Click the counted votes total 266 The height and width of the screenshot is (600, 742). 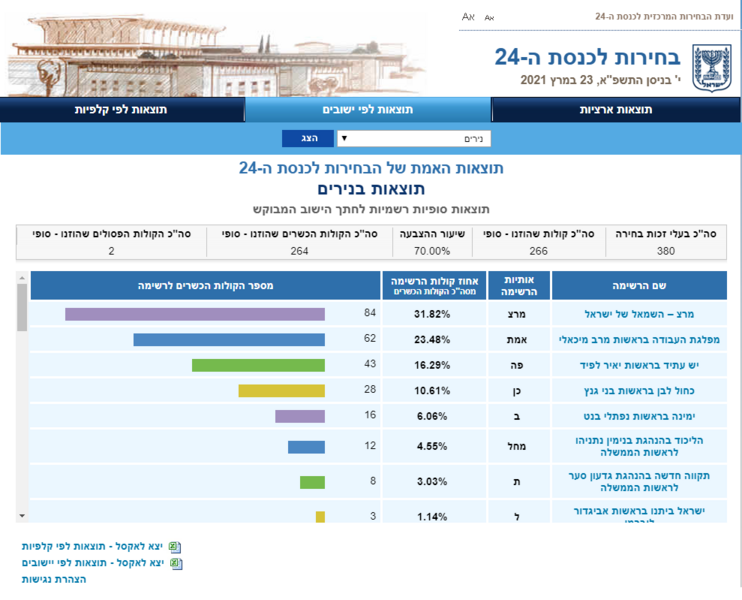pos(539,251)
